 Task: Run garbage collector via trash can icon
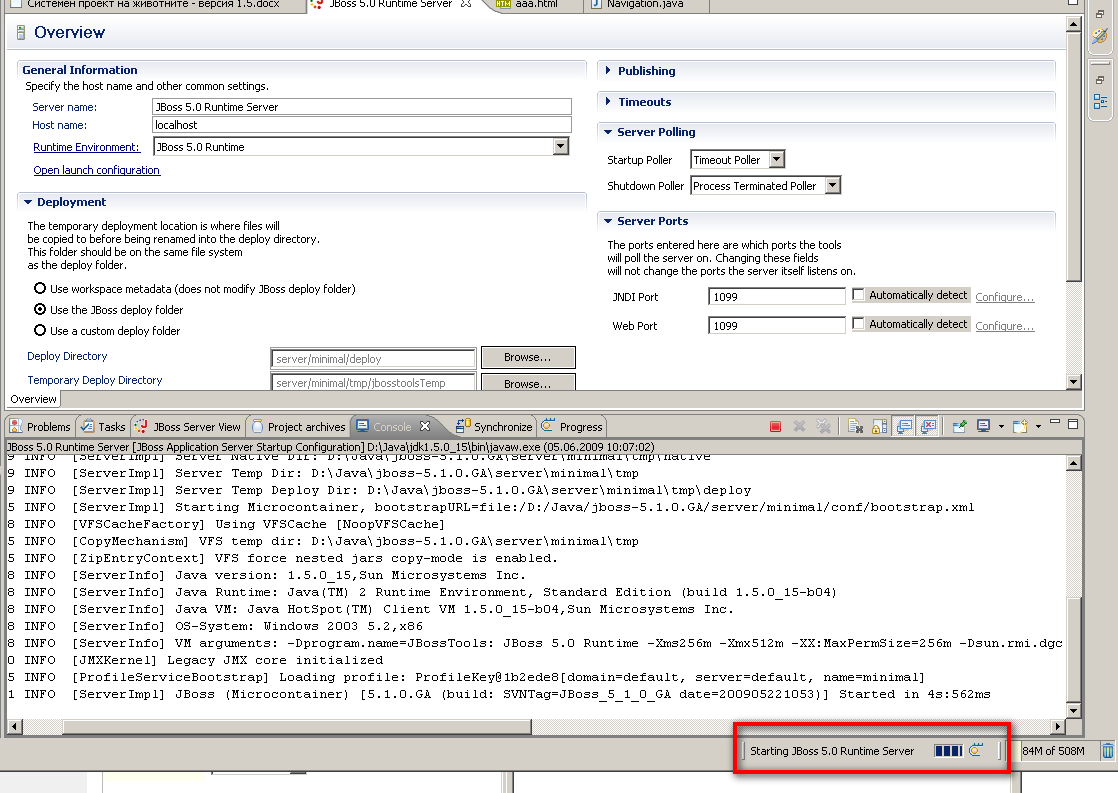1107,751
